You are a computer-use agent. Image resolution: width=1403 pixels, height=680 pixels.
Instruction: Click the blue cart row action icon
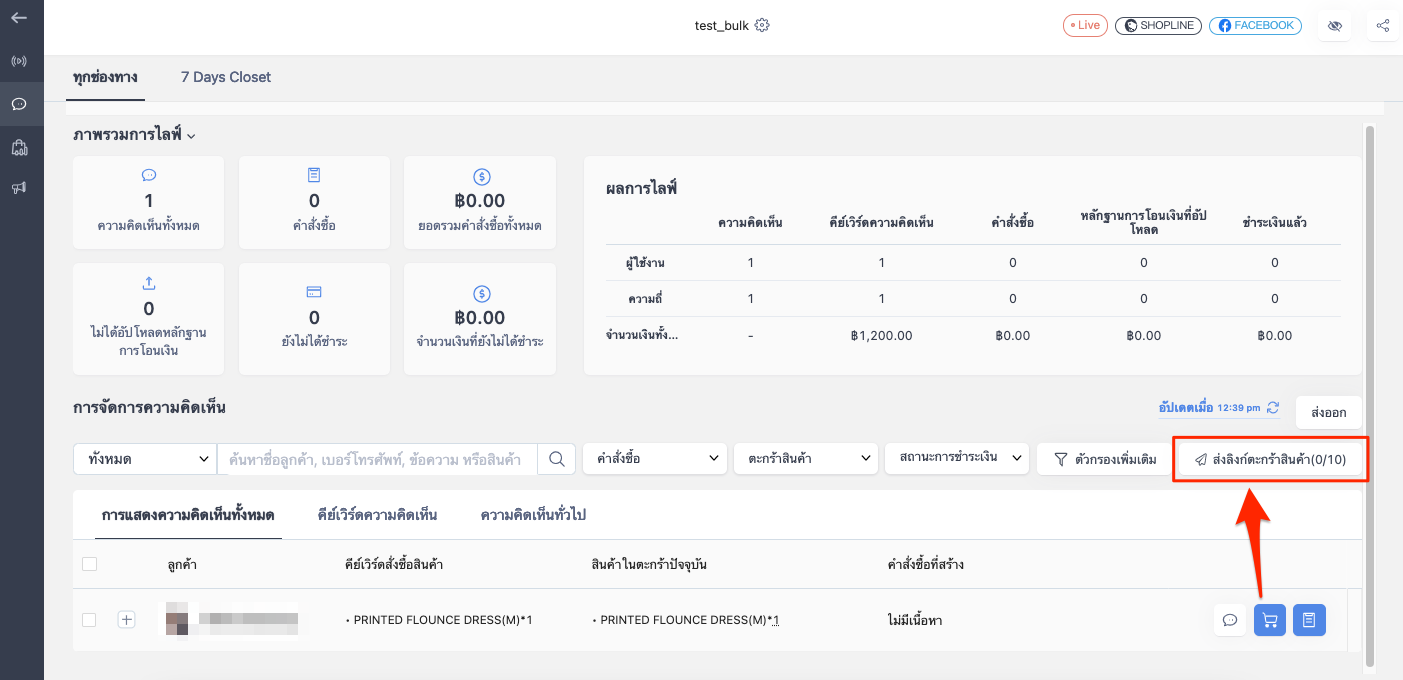[1270, 620]
